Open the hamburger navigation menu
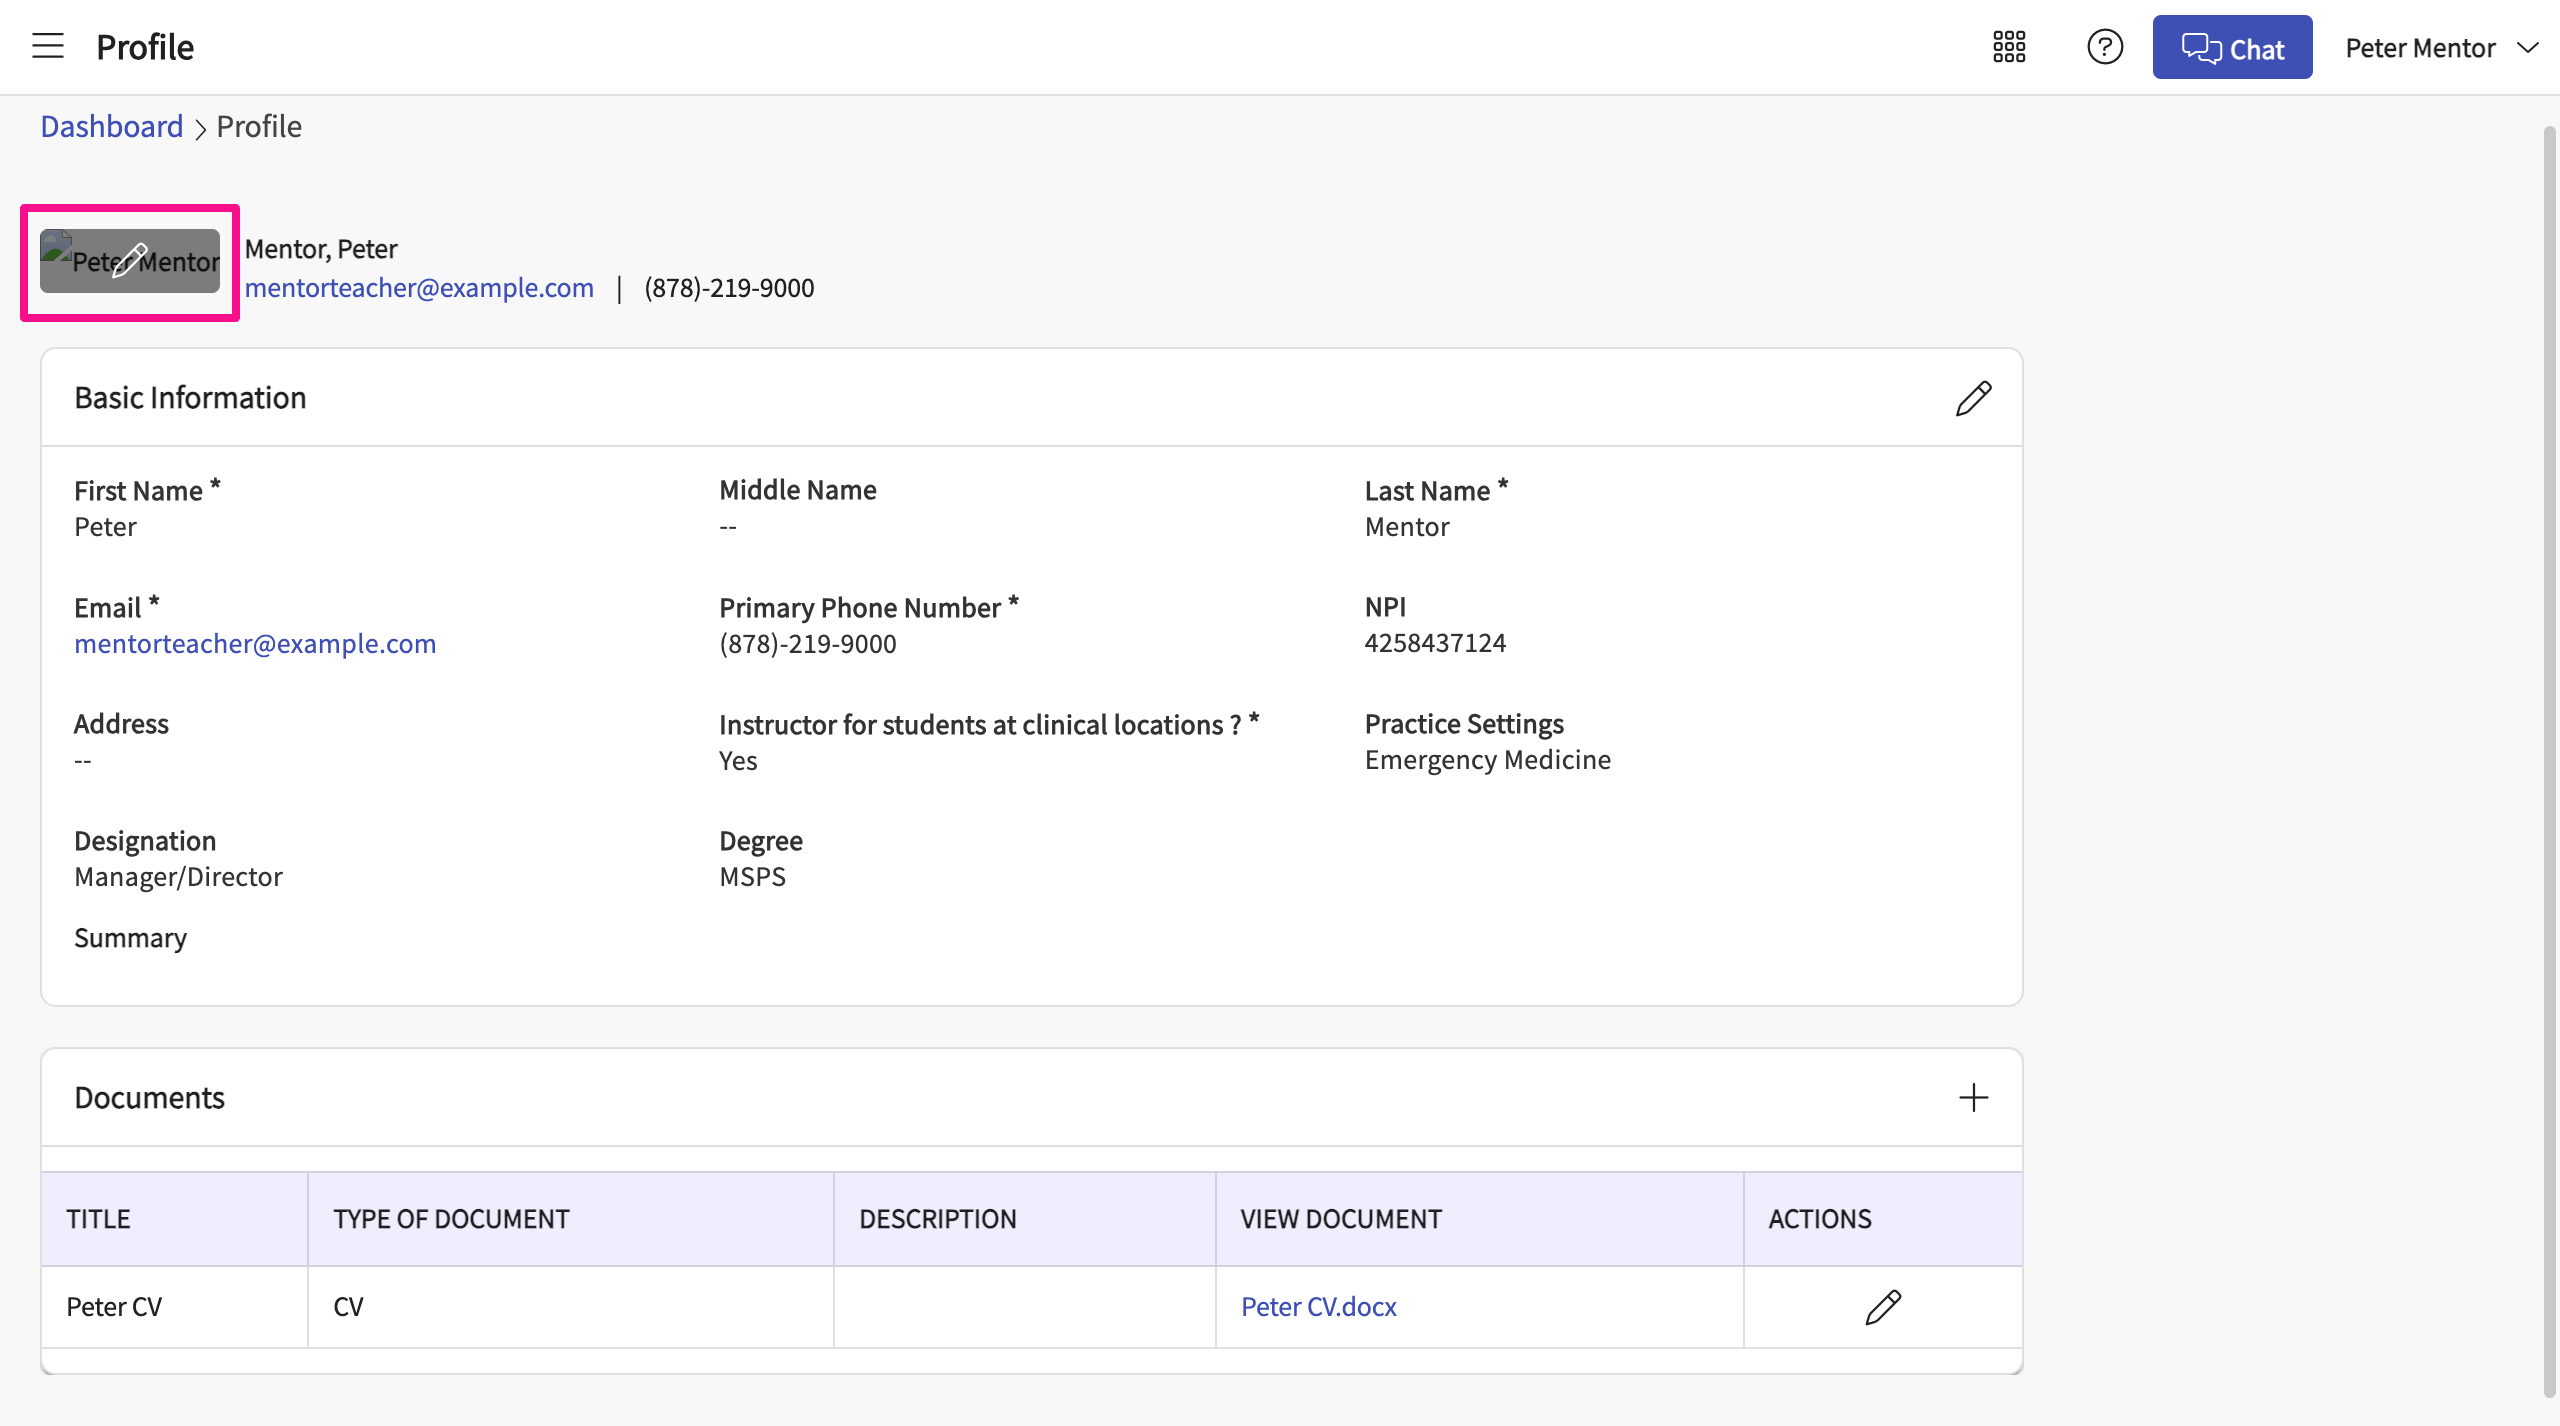Image resolution: width=2560 pixels, height=1426 pixels. [47, 46]
